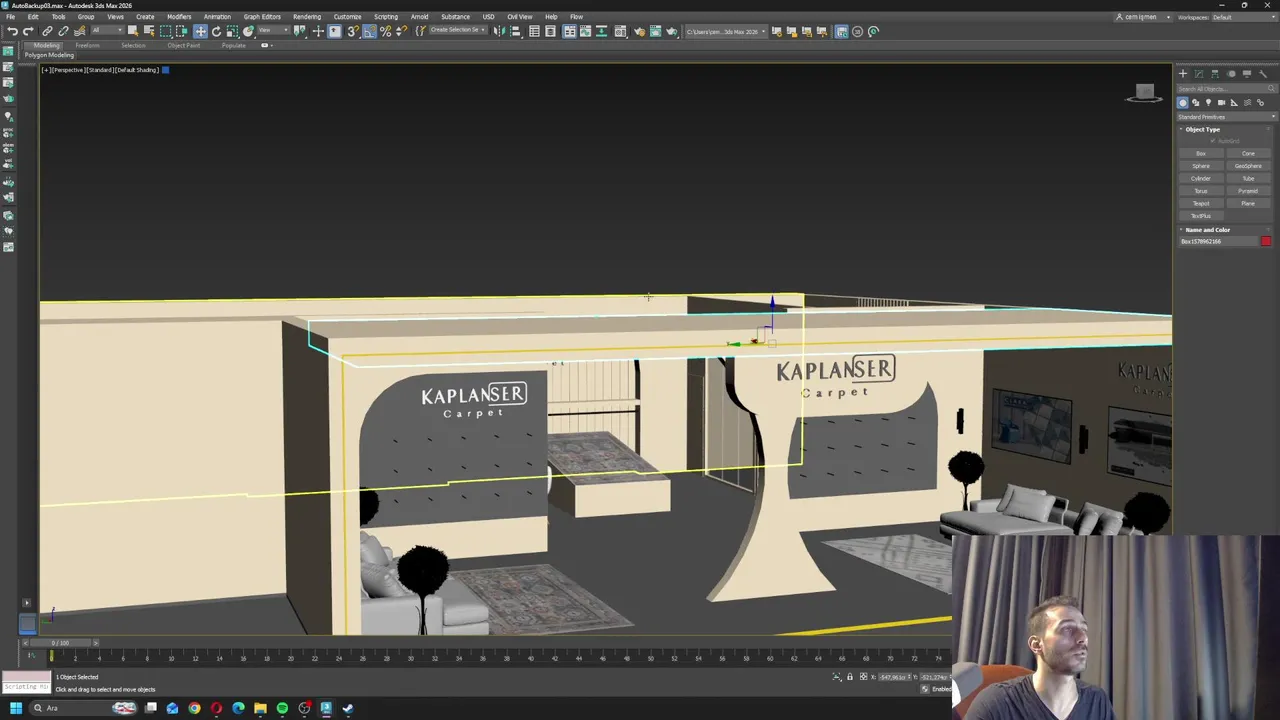1280x720 pixels.
Task: Open the Rendering menu
Action: 307,17
